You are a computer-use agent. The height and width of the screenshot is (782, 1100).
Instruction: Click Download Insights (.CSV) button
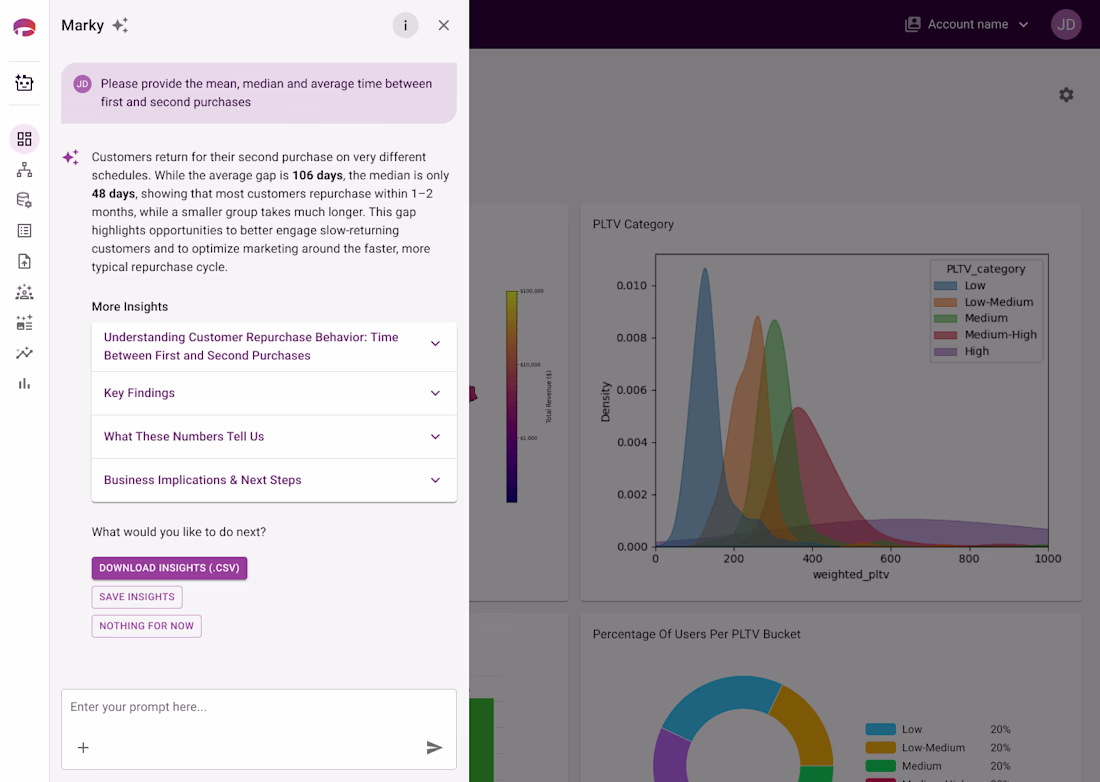[169, 568]
